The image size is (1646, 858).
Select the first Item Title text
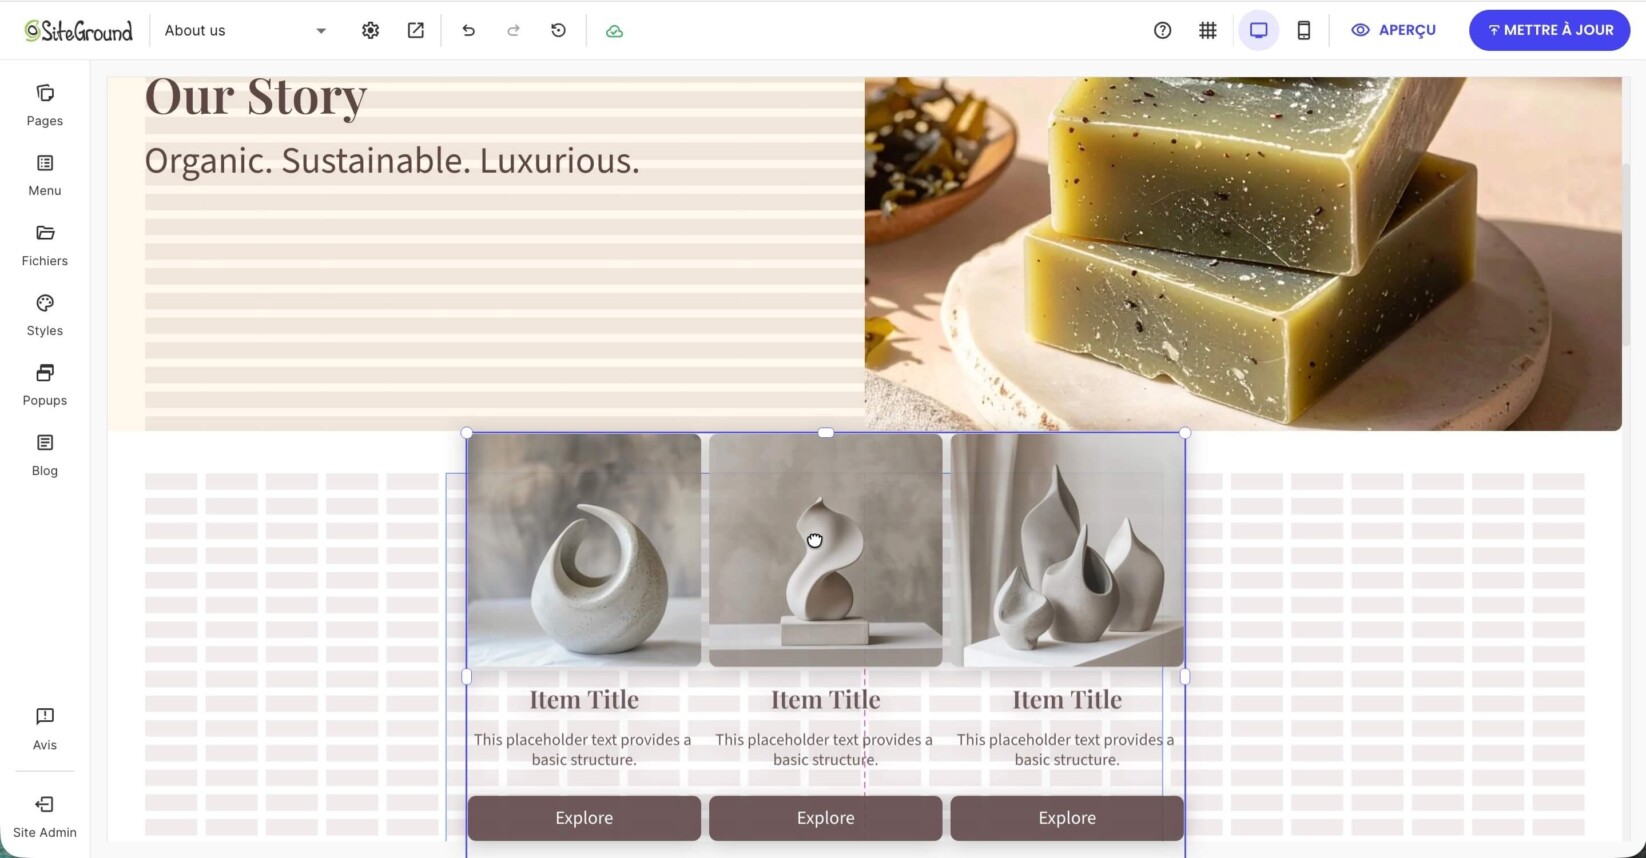(x=584, y=700)
